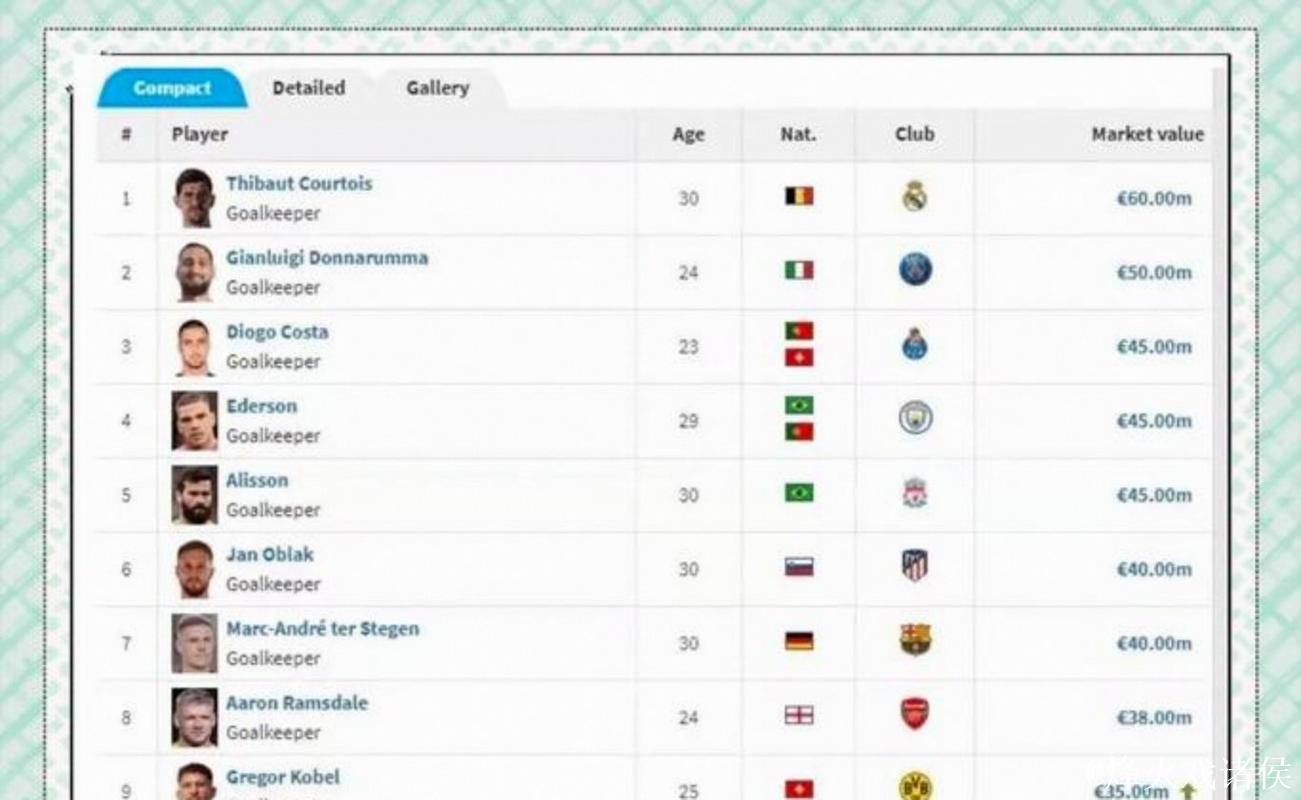Open Jan Oblak's market value €40.00m

[1153, 569]
